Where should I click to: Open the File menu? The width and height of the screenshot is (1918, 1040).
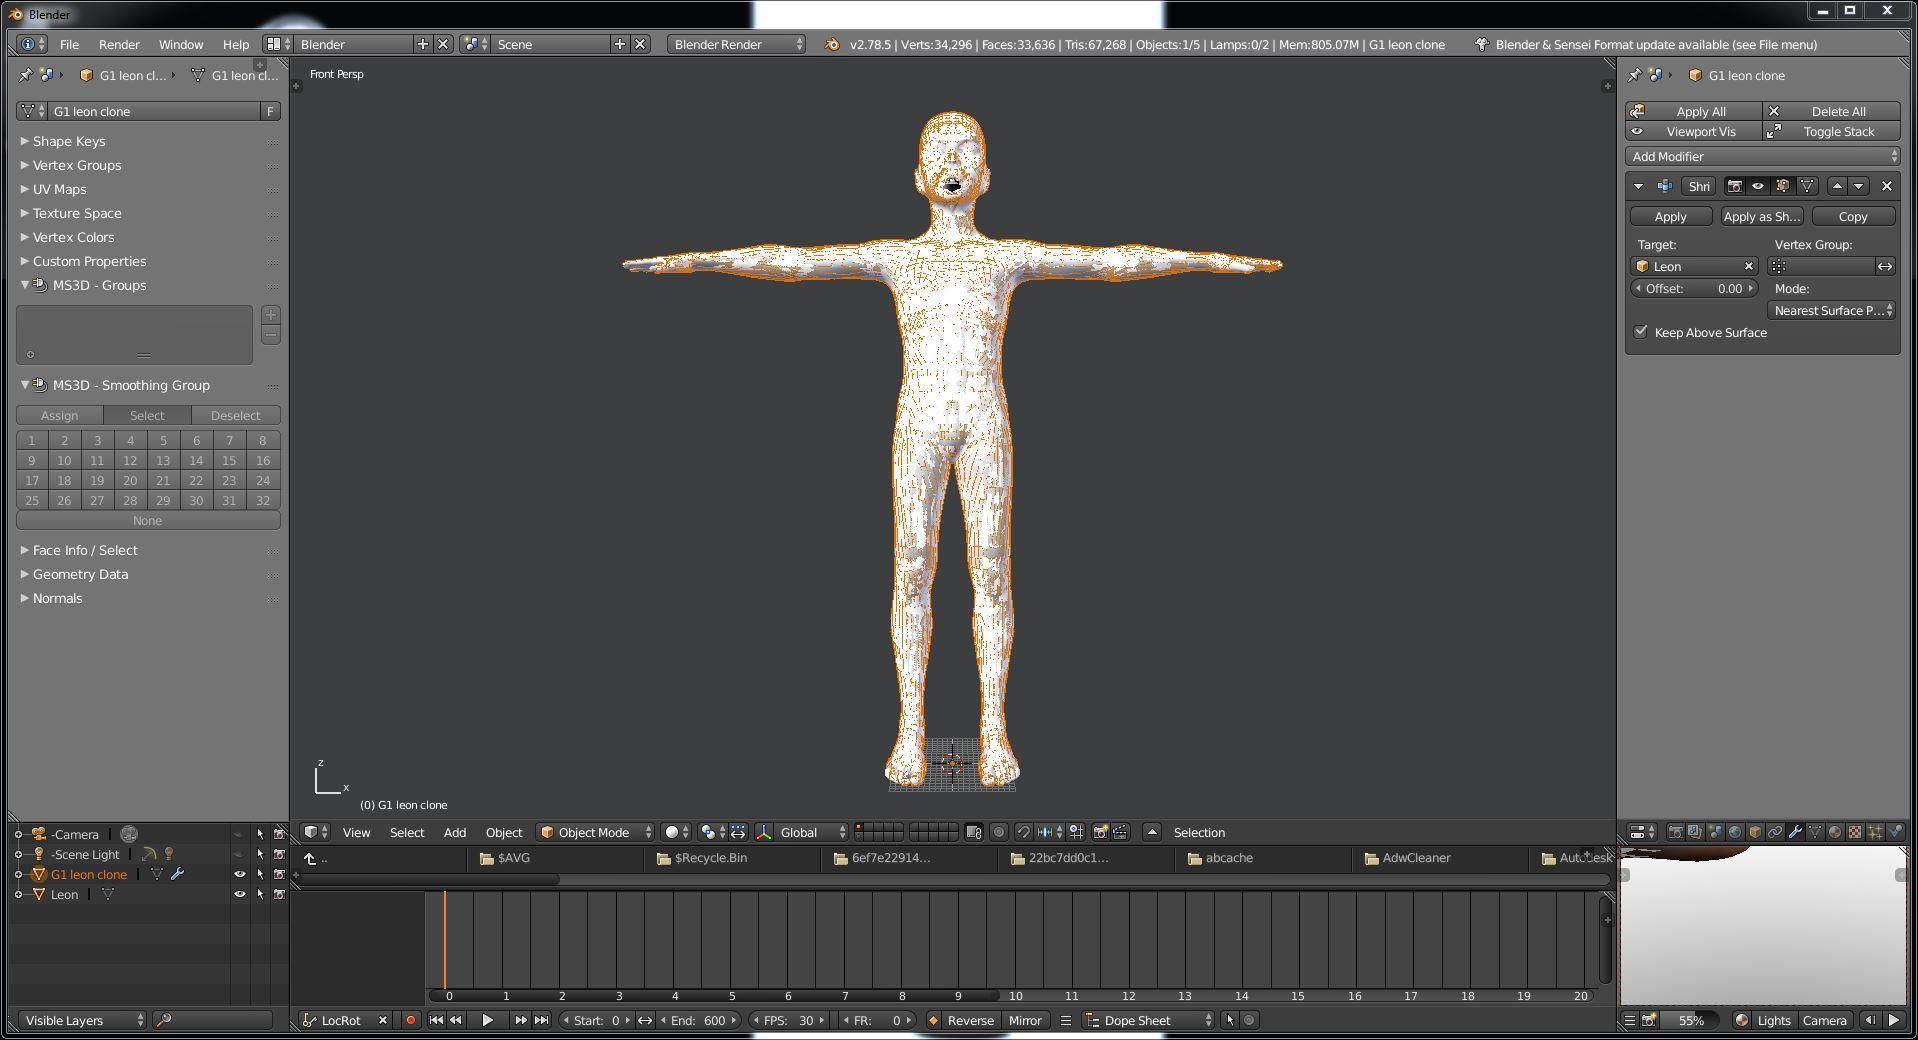click(x=69, y=44)
